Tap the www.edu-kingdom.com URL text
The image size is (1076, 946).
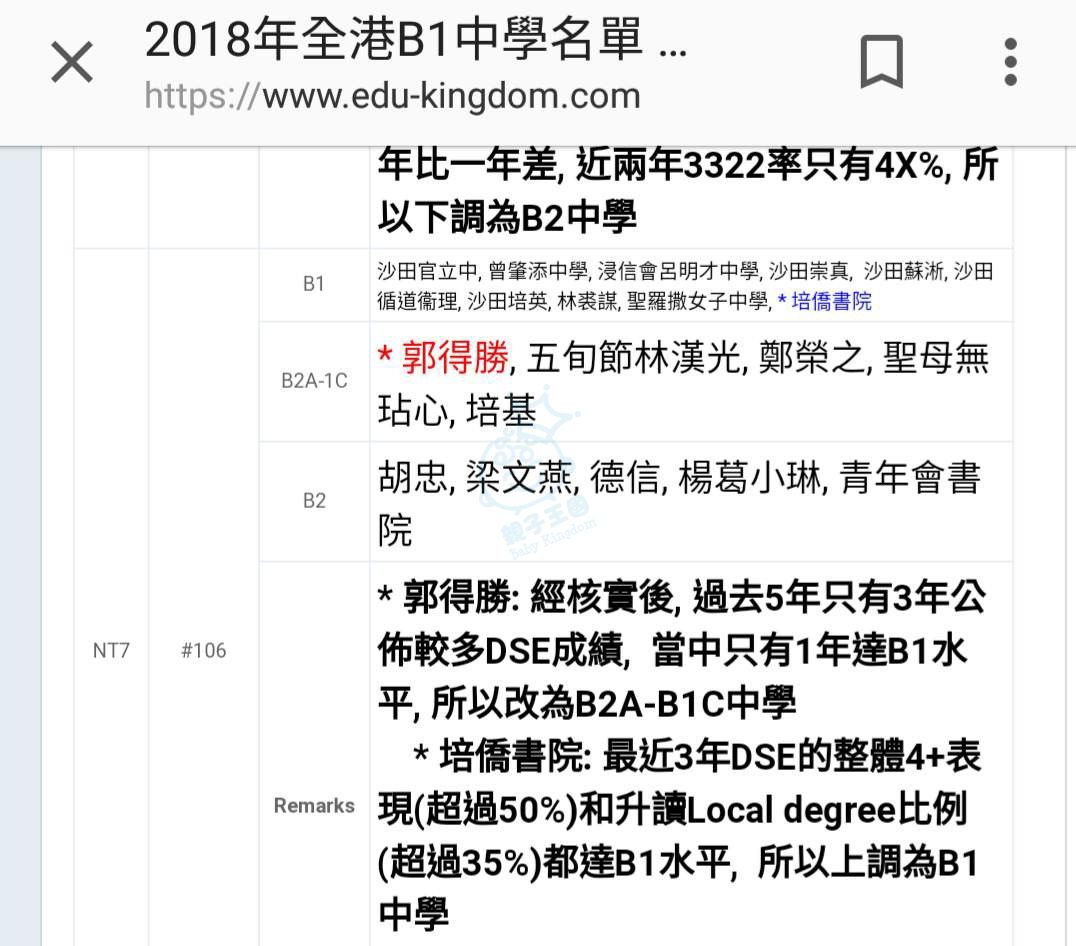coord(450,96)
